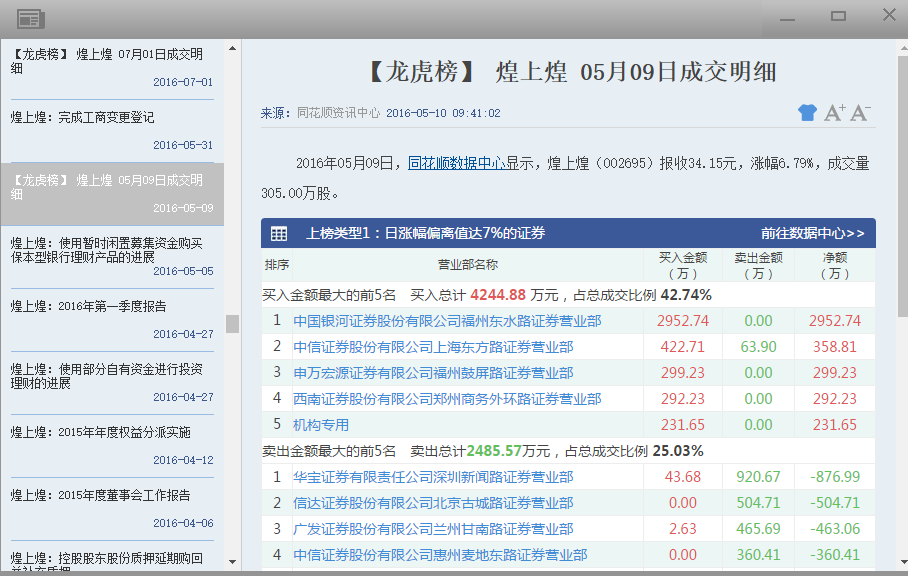
Task: Click the table grid icon in blue header
Action: pos(279,233)
